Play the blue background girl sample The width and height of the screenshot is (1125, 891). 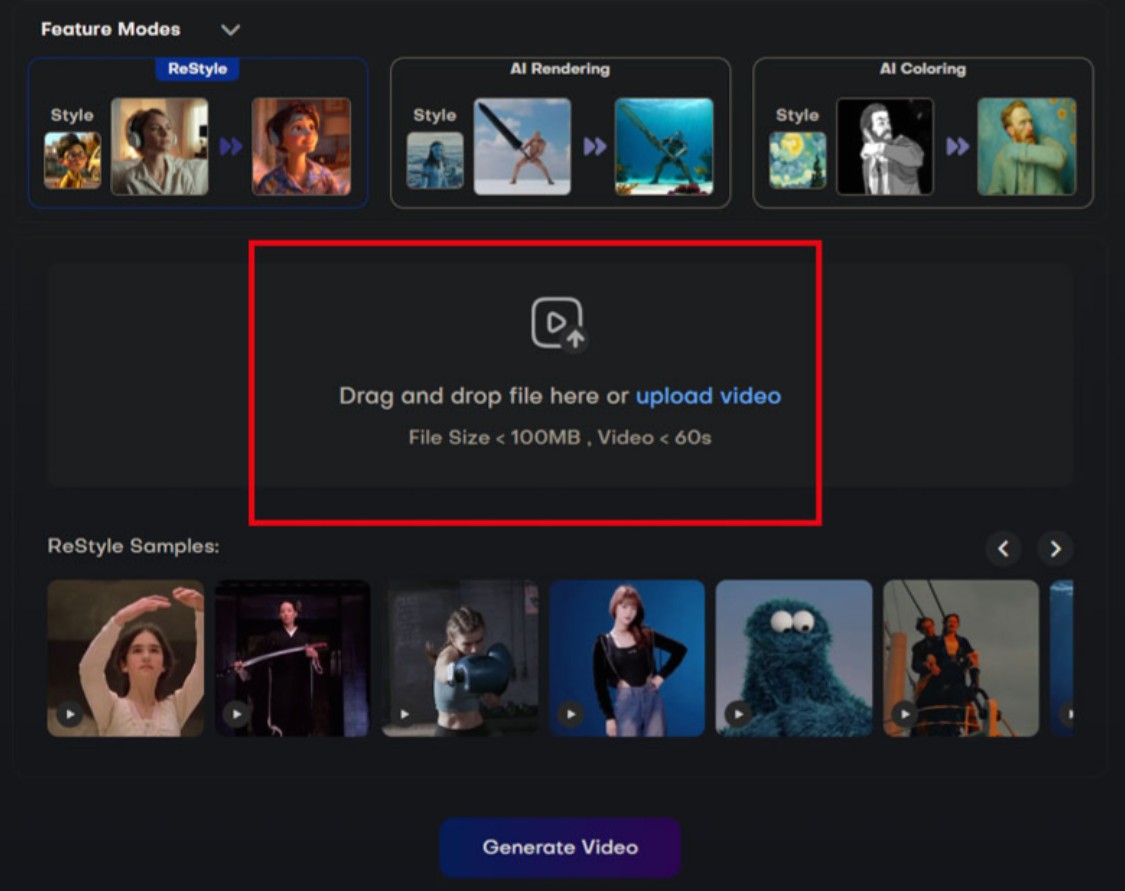click(x=570, y=714)
